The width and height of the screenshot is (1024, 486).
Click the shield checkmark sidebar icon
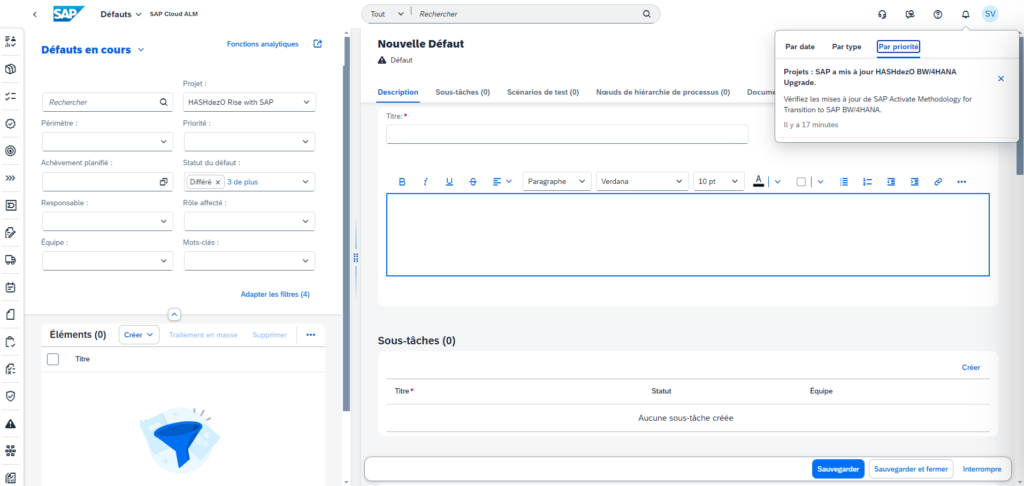10,396
